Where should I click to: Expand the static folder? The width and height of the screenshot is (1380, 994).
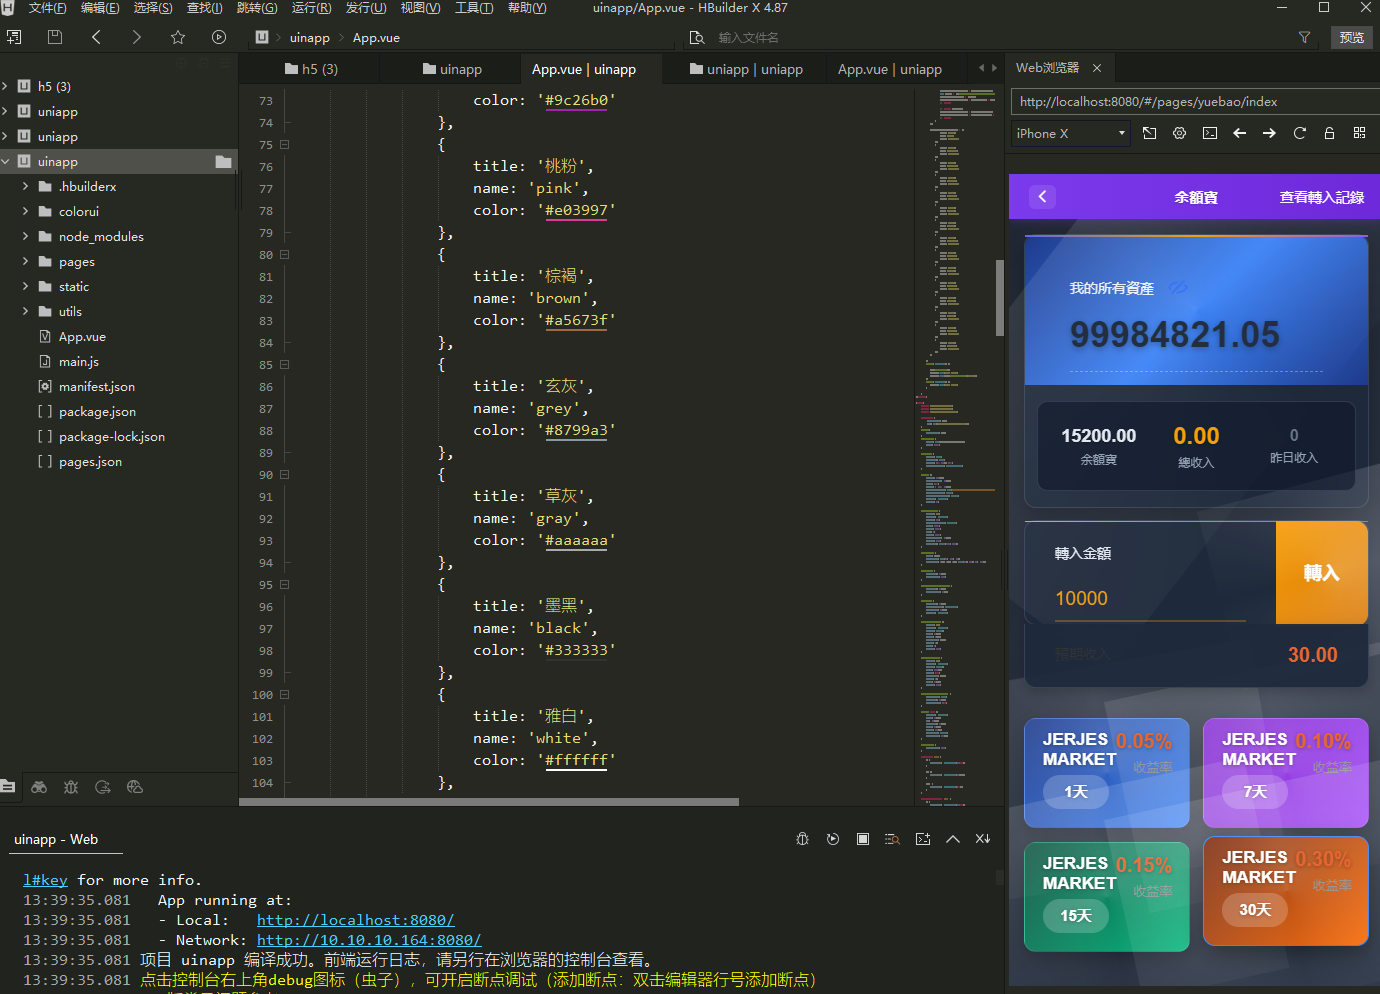pos(25,286)
